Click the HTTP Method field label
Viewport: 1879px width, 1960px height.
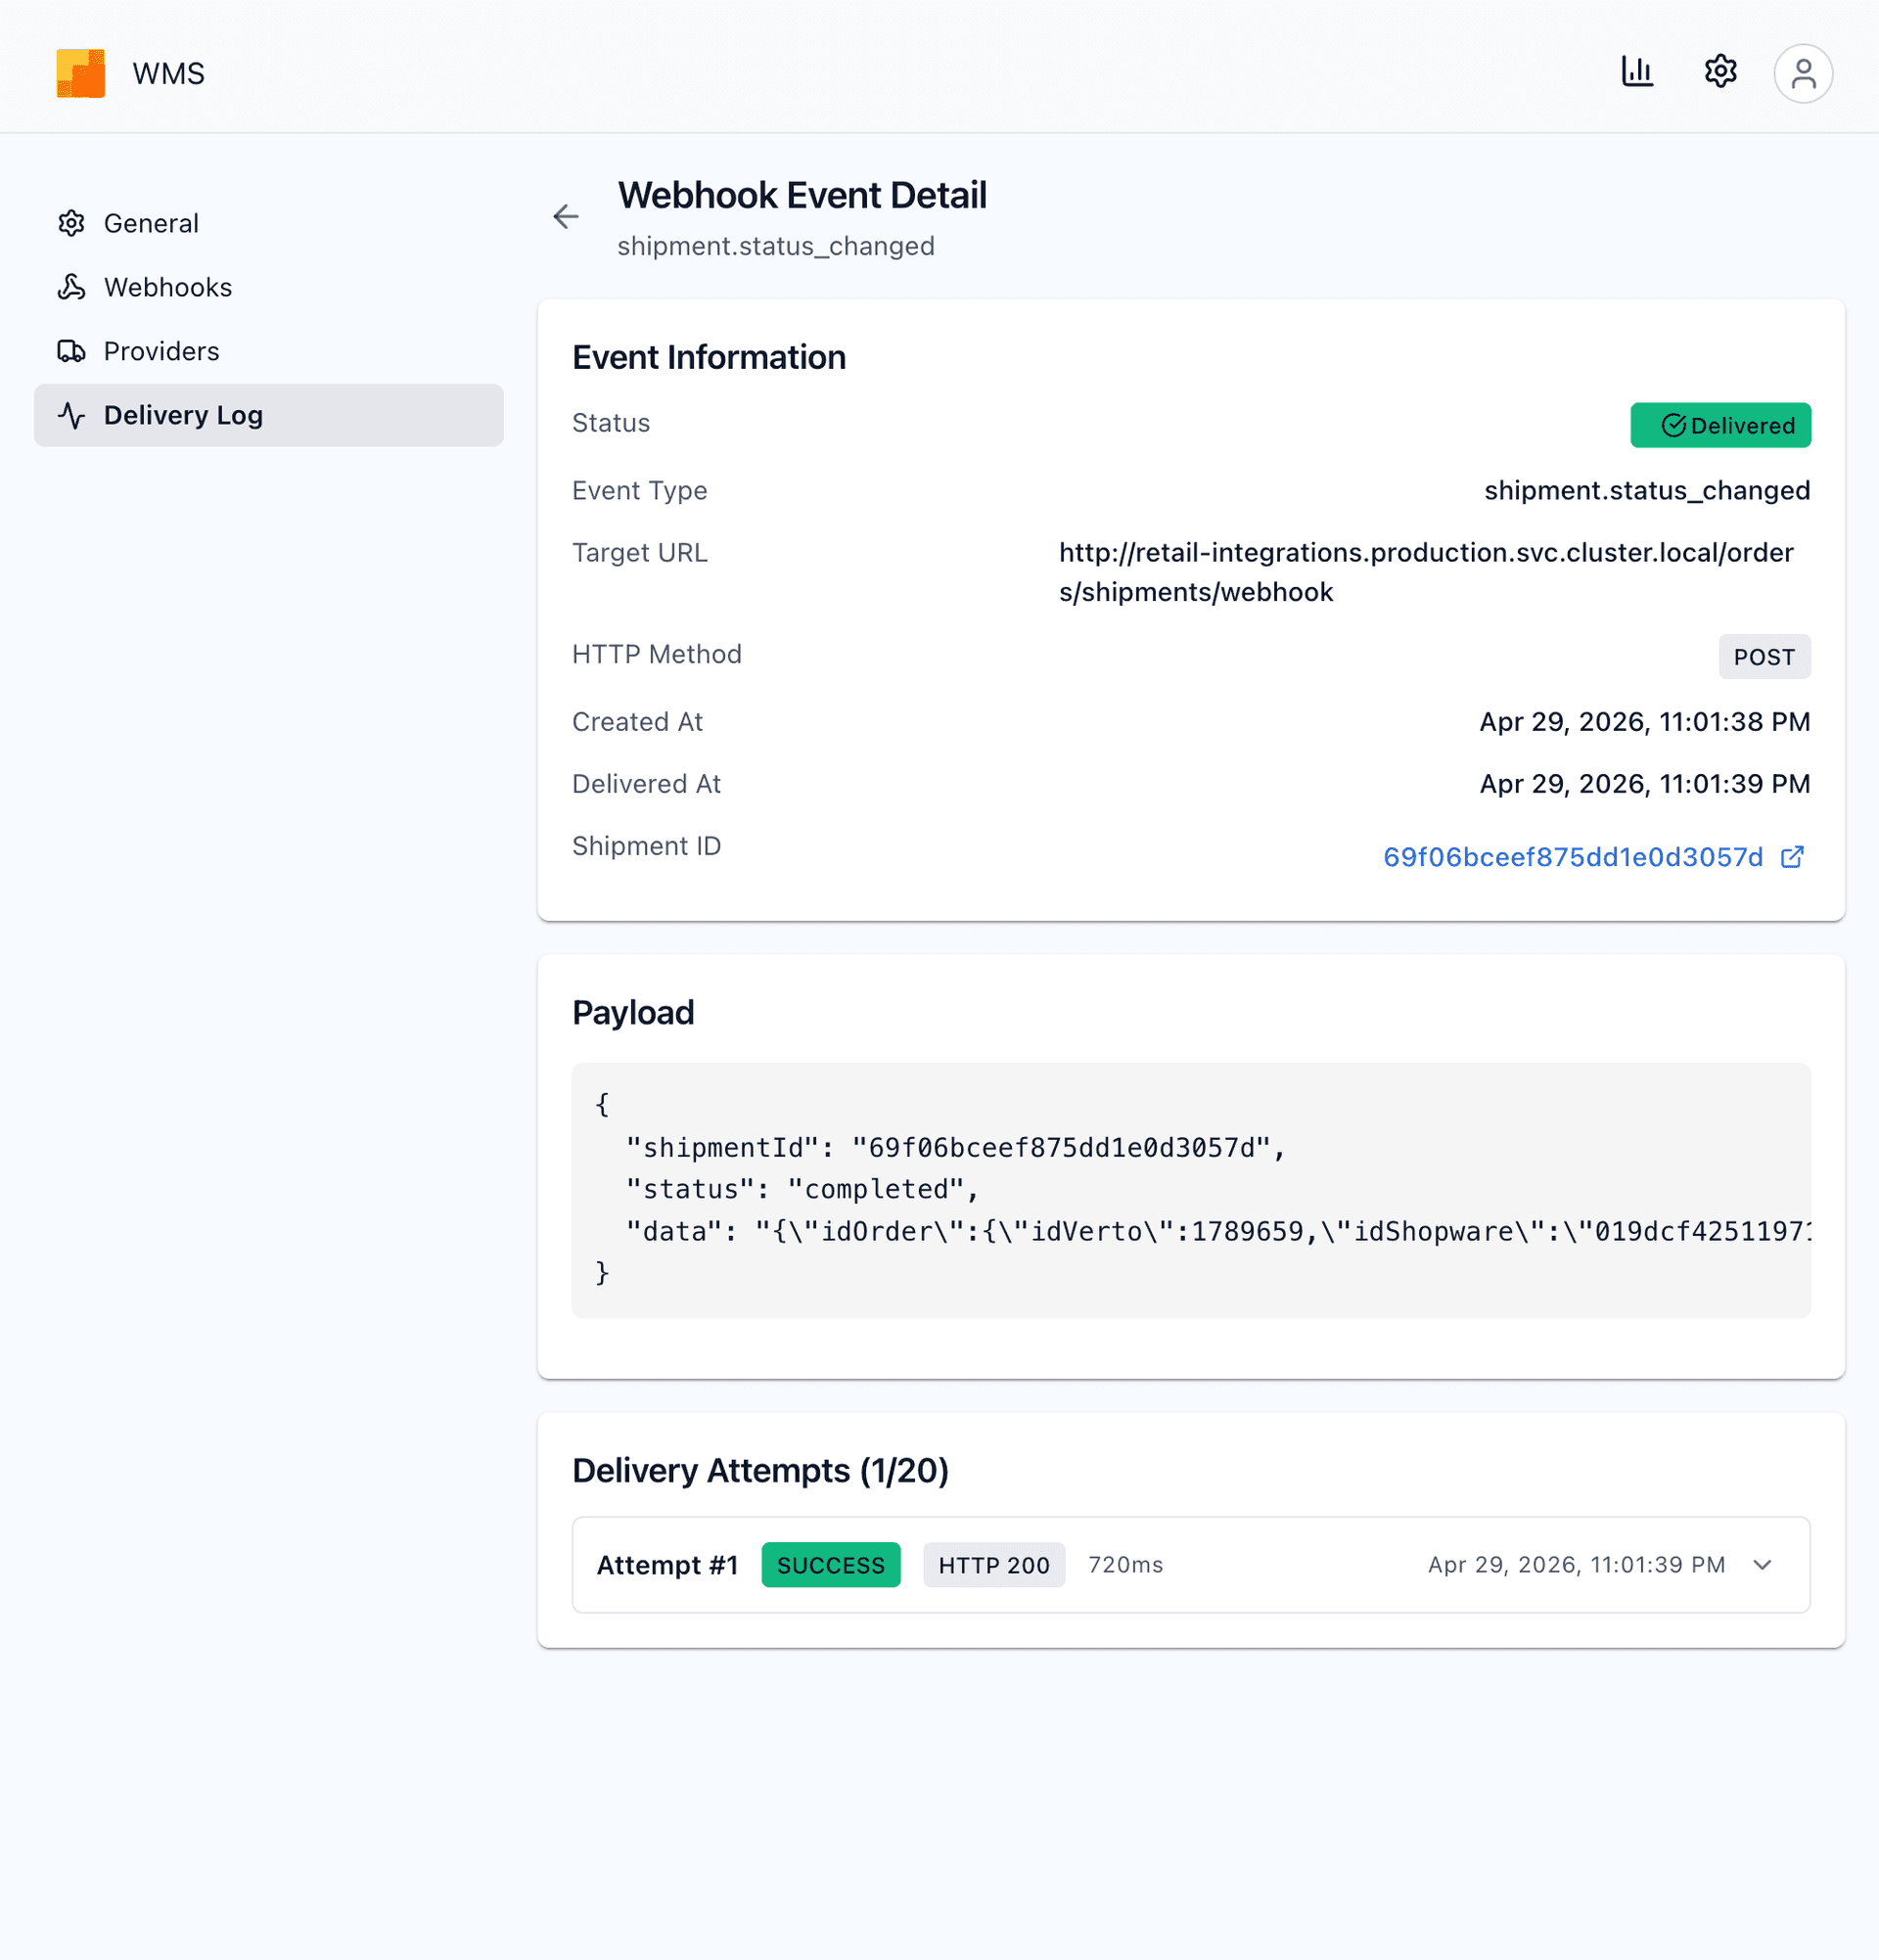coord(656,654)
